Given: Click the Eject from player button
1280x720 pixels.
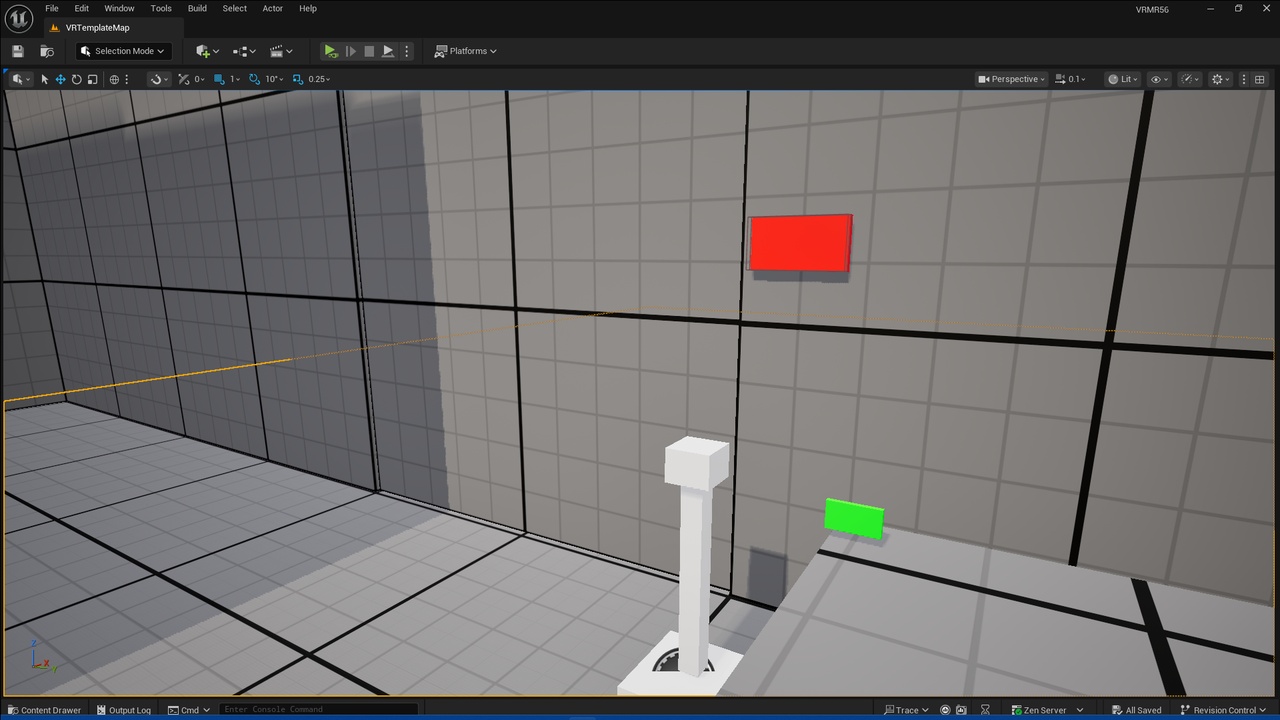Looking at the screenshot, I should pyautogui.click(x=388, y=51).
